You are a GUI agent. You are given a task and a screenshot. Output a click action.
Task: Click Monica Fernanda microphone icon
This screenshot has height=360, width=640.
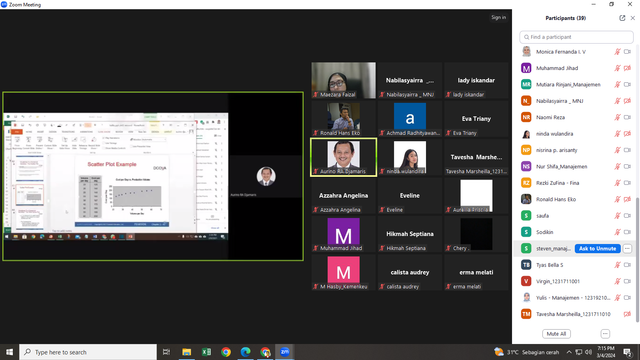click(x=618, y=52)
